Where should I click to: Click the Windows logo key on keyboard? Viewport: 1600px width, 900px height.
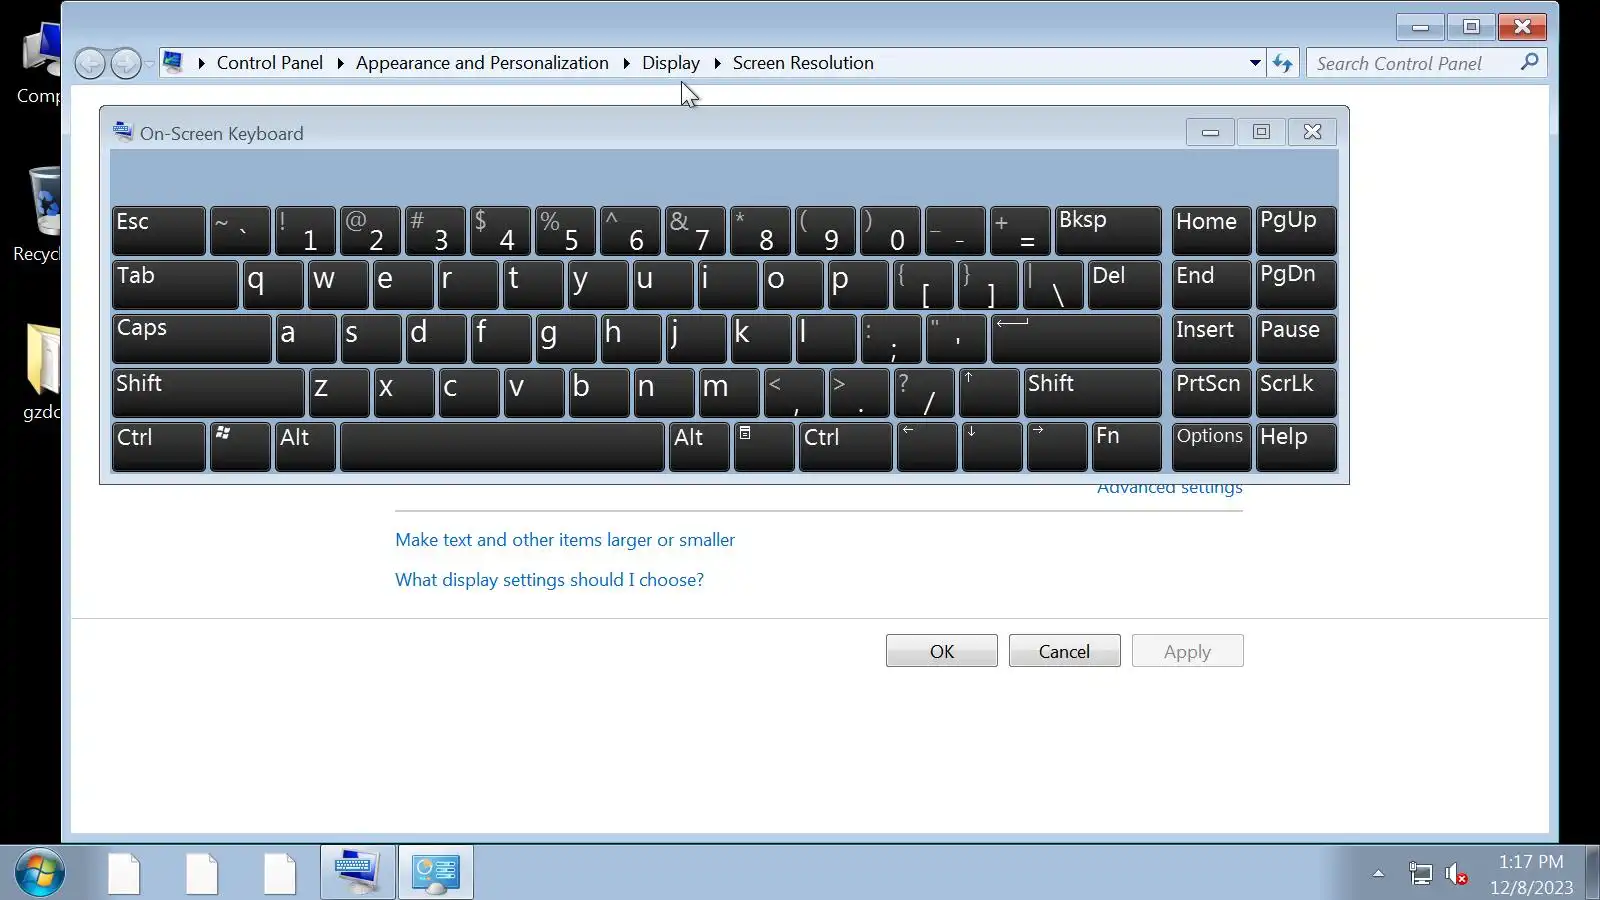(240, 446)
